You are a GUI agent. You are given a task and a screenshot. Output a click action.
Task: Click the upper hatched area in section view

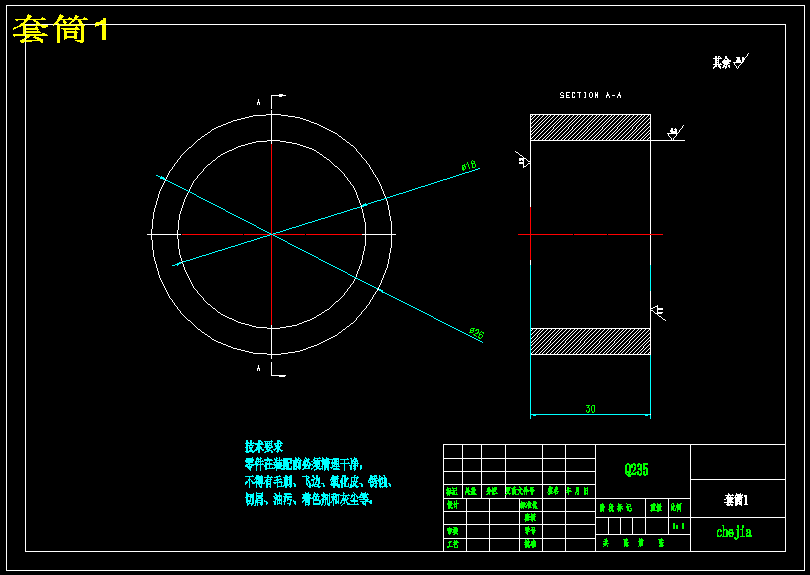pyautogui.click(x=590, y=127)
